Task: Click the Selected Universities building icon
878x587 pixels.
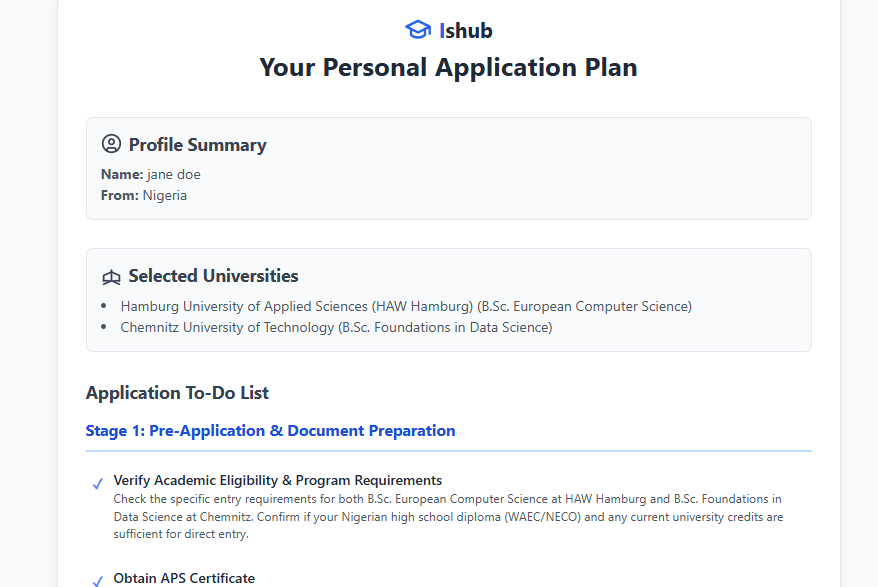Action: tap(111, 277)
